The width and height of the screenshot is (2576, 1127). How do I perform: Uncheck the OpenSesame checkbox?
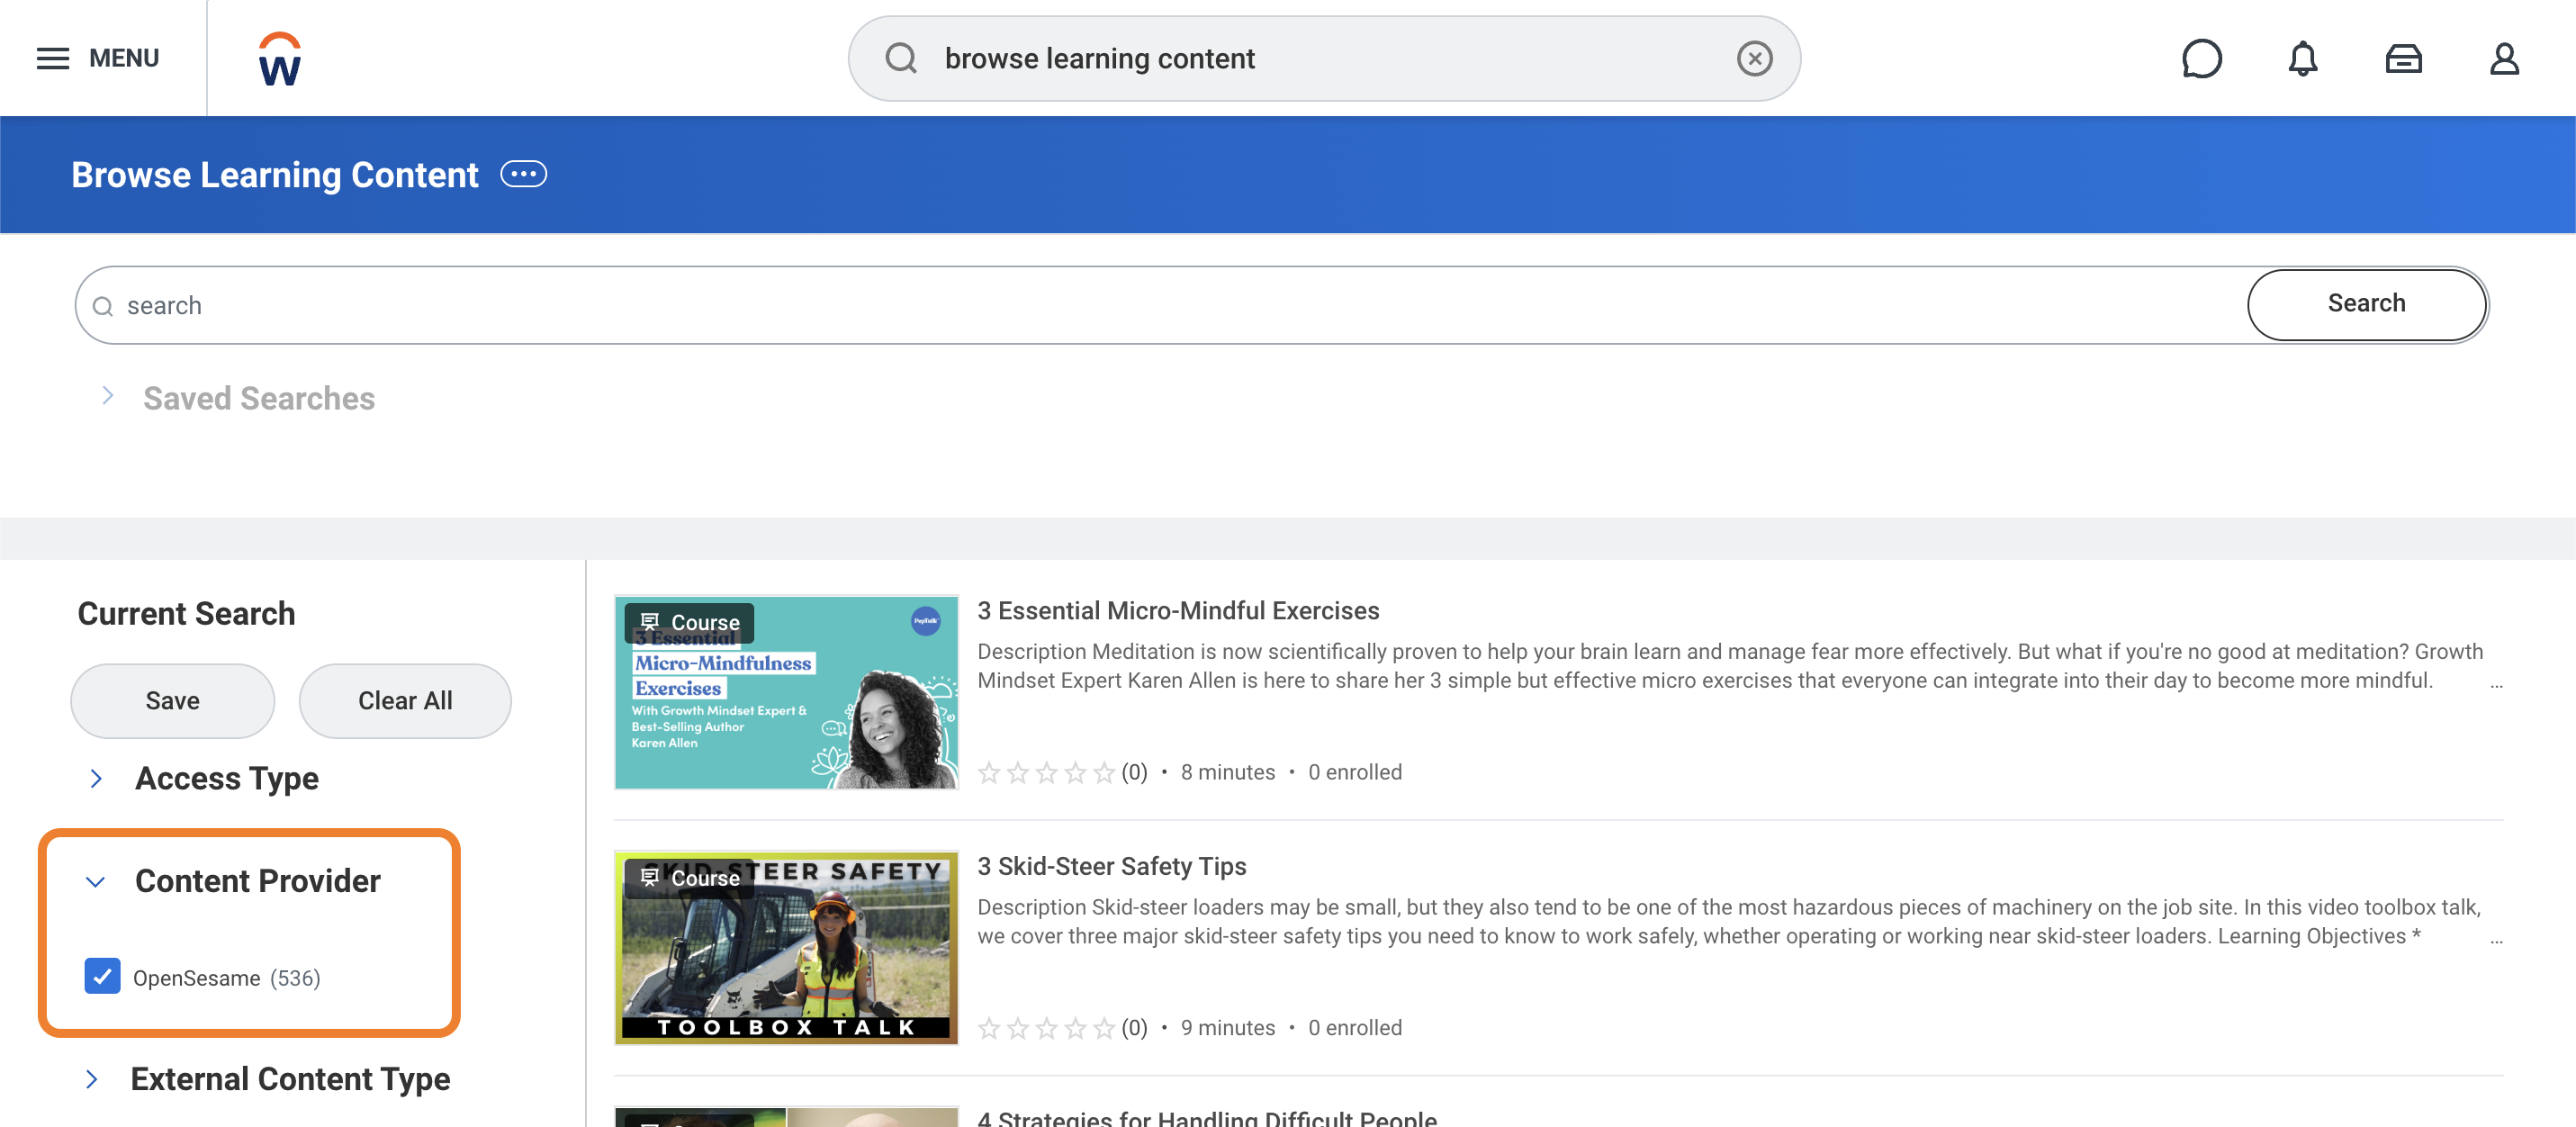pyautogui.click(x=102, y=977)
